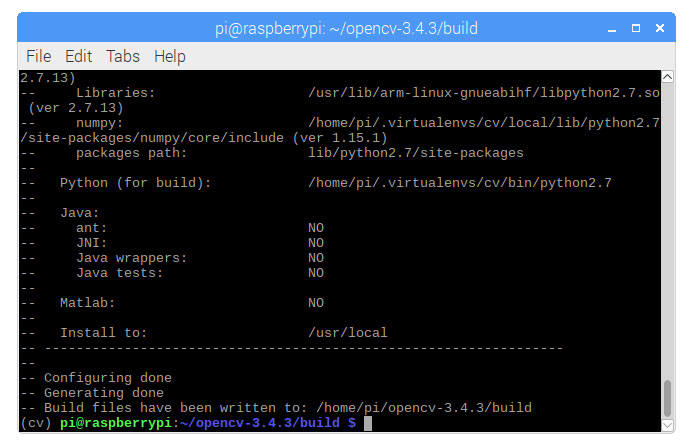
Task: Click the NO value next to Java tests
Action: [x=316, y=273]
